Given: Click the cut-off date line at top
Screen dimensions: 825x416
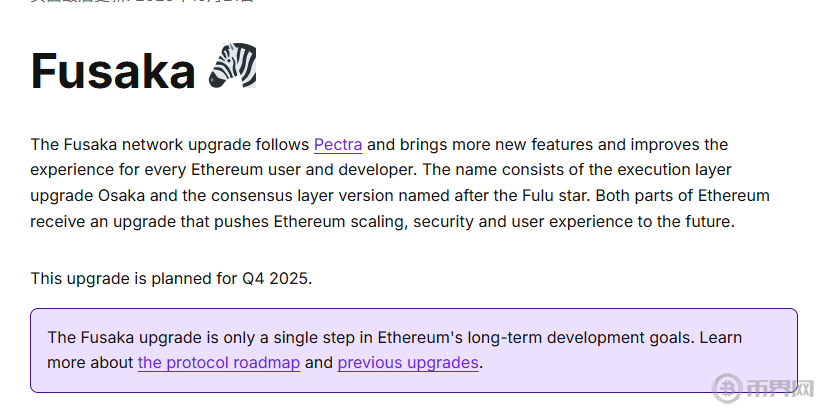Looking at the screenshot, I should [140, 3].
